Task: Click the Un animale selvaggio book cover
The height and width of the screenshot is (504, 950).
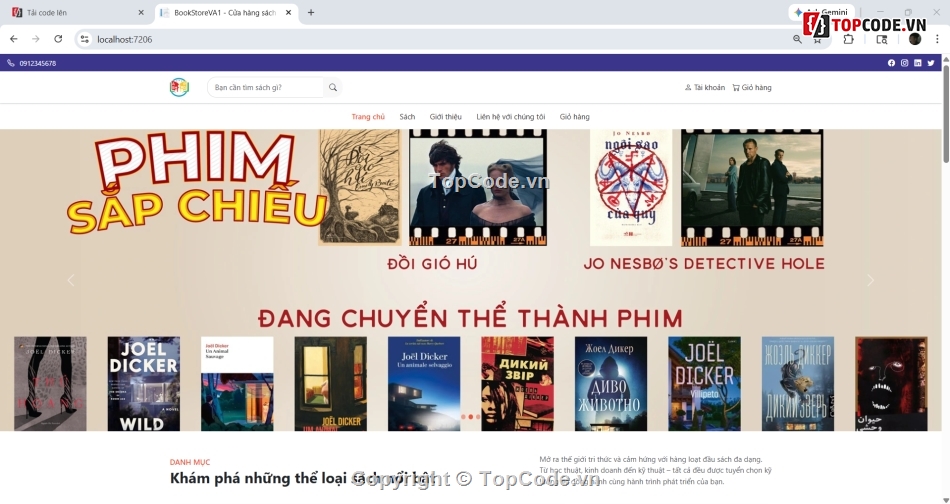Action: click(424, 383)
